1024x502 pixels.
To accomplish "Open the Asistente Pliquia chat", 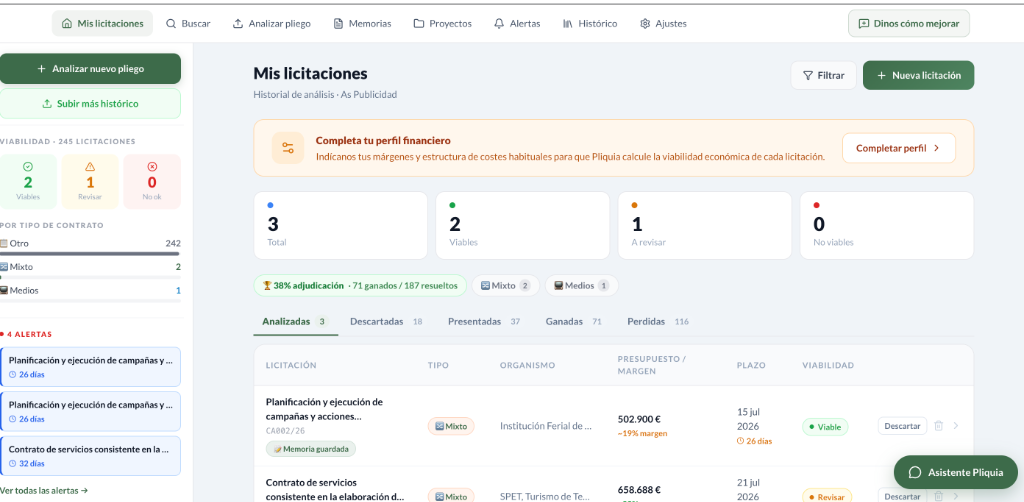I will pyautogui.click(x=955, y=473).
